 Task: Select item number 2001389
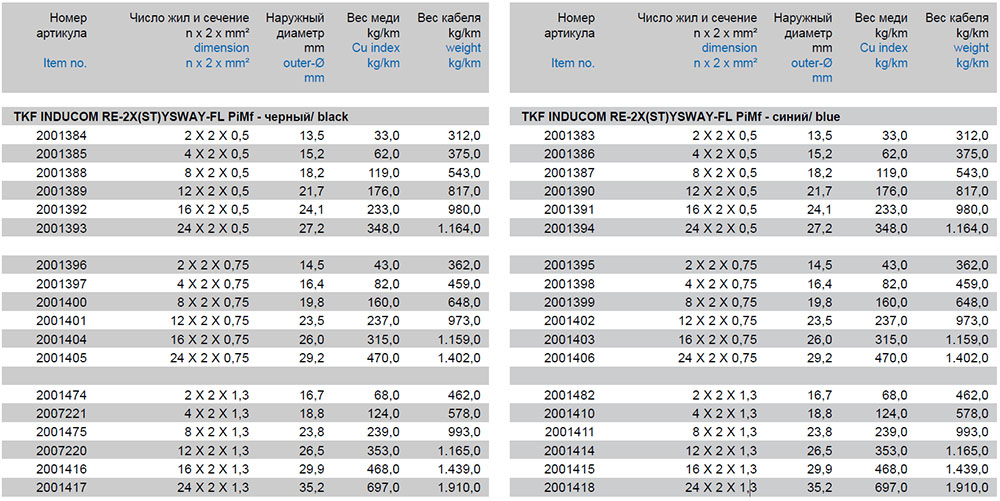pyautogui.click(x=61, y=191)
